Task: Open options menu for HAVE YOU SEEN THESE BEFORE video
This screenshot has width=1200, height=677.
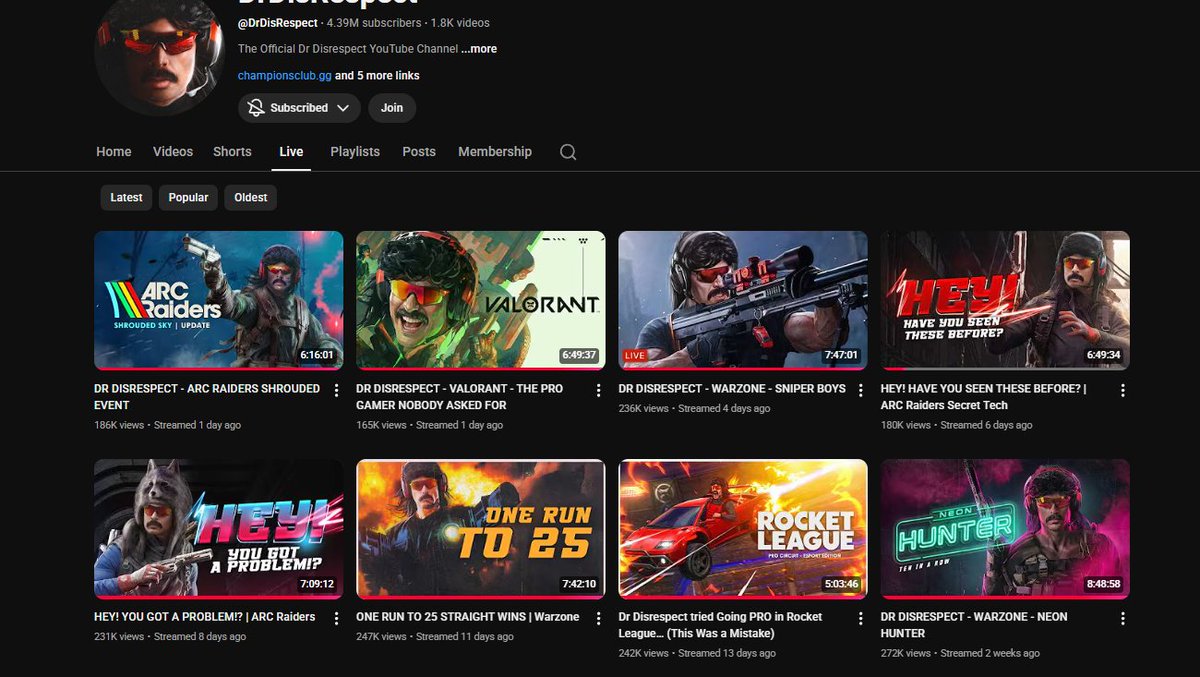Action: pyautogui.click(x=1123, y=390)
